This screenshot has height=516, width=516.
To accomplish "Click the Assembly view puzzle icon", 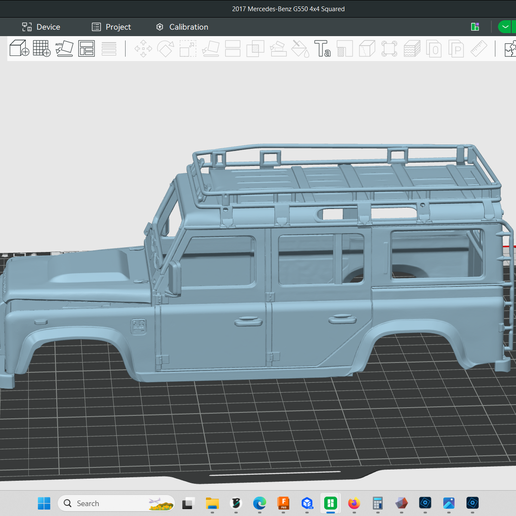I will coord(510,49).
